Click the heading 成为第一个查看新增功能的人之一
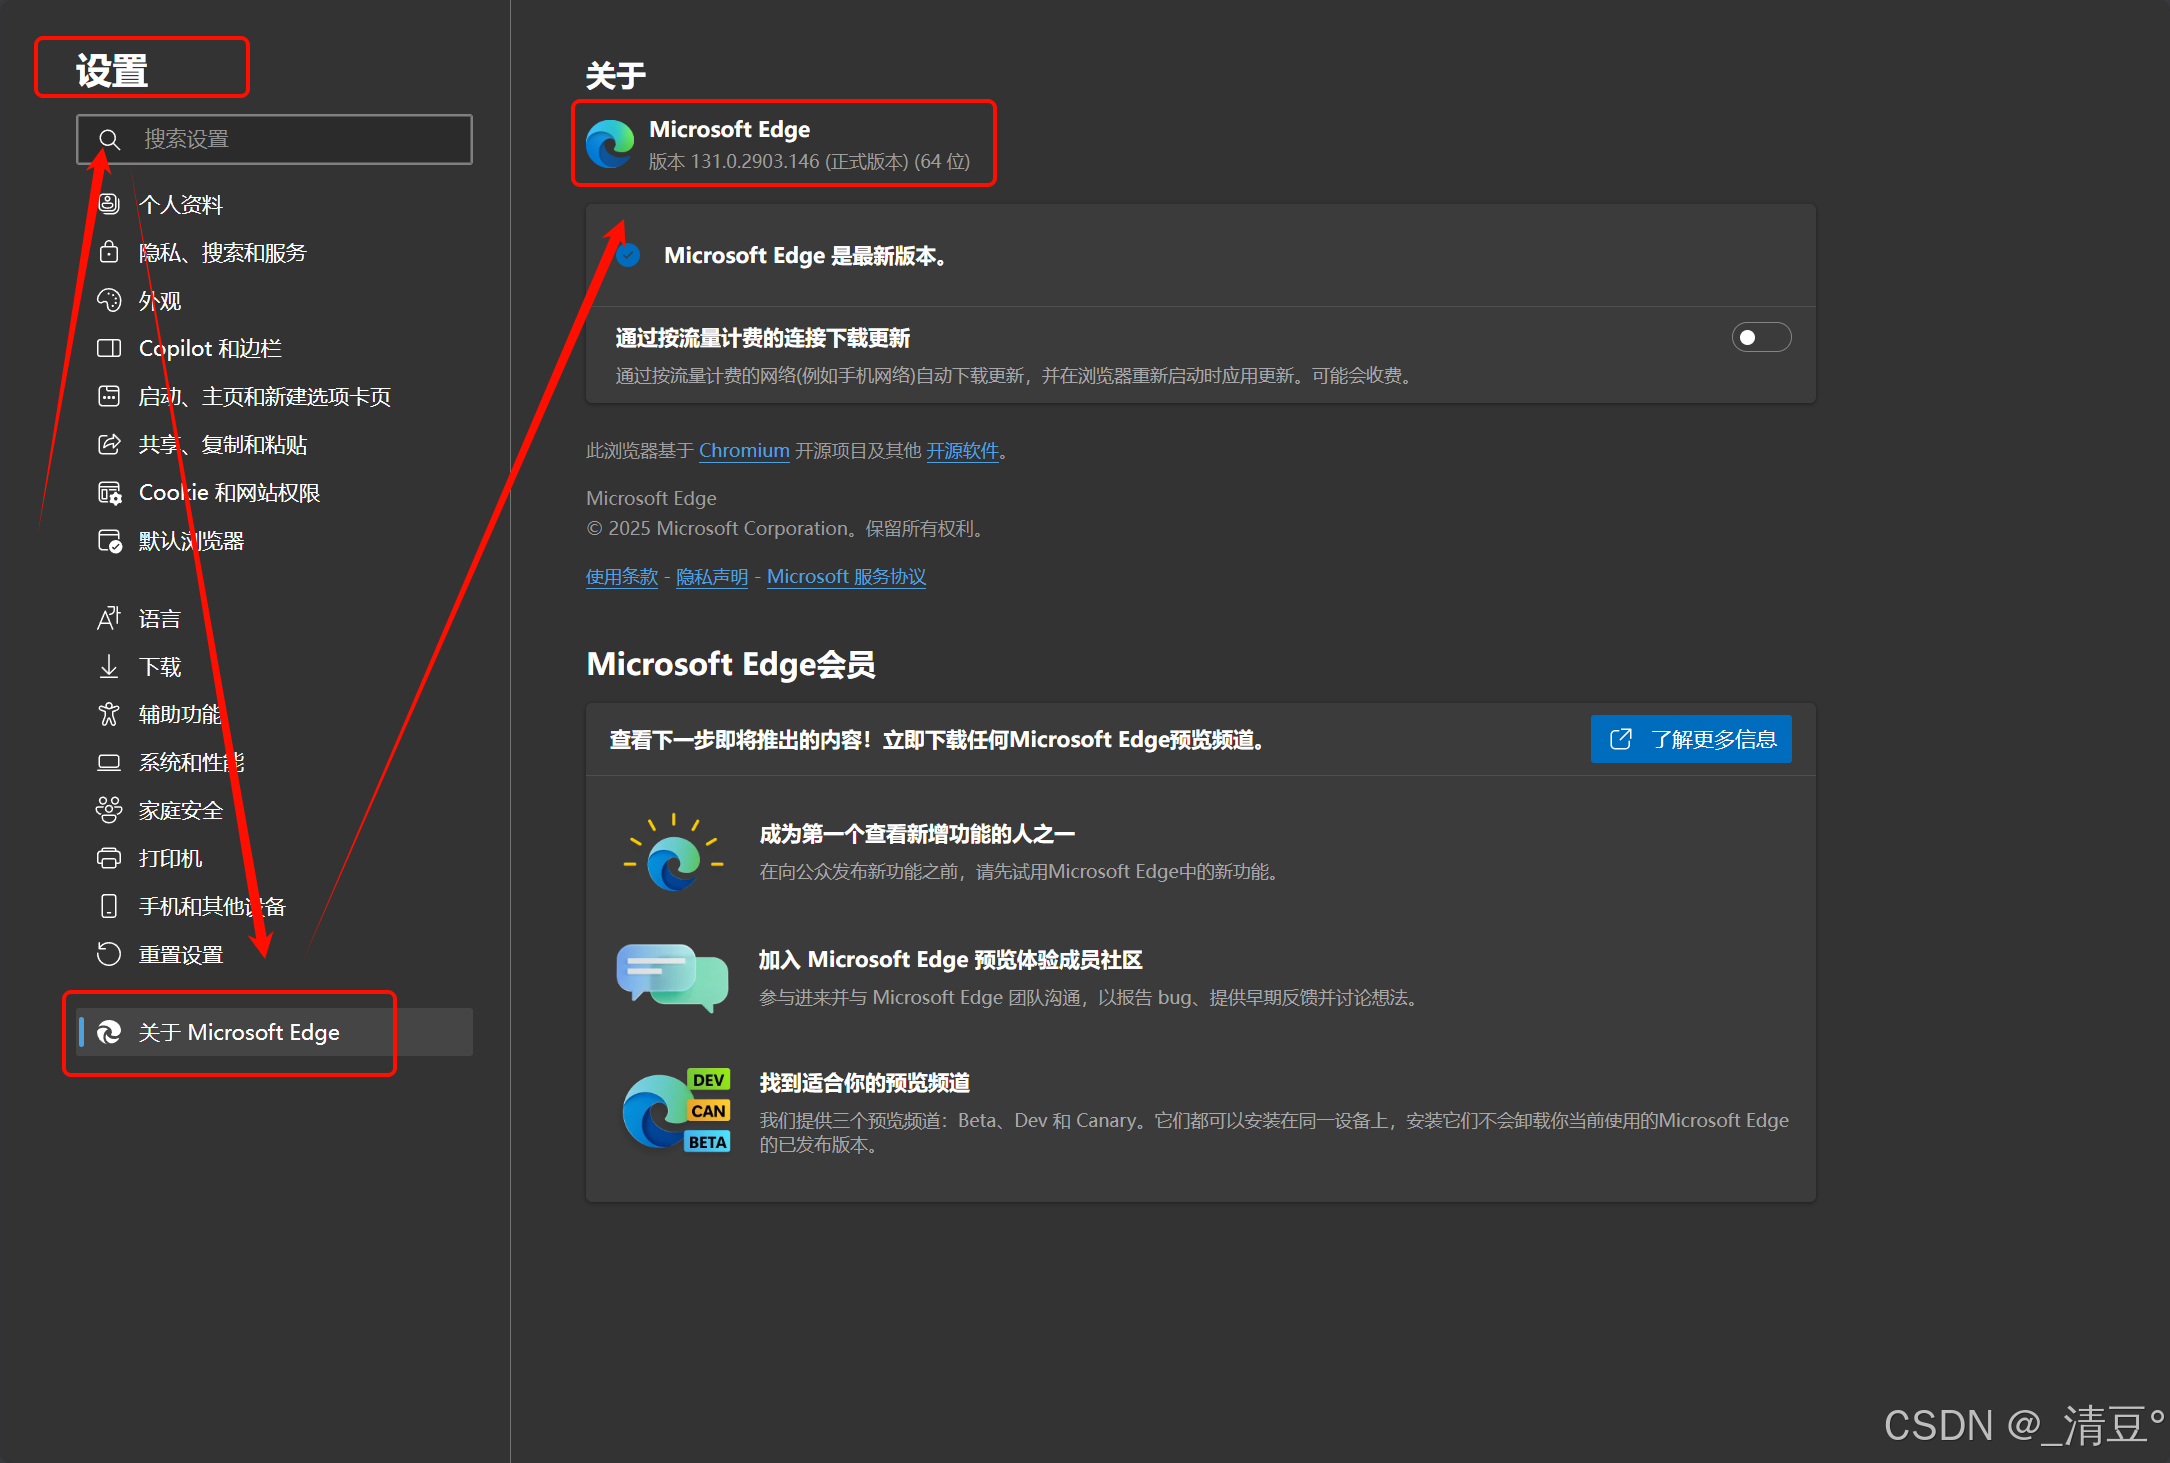2170x1463 pixels. click(x=917, y=834)
